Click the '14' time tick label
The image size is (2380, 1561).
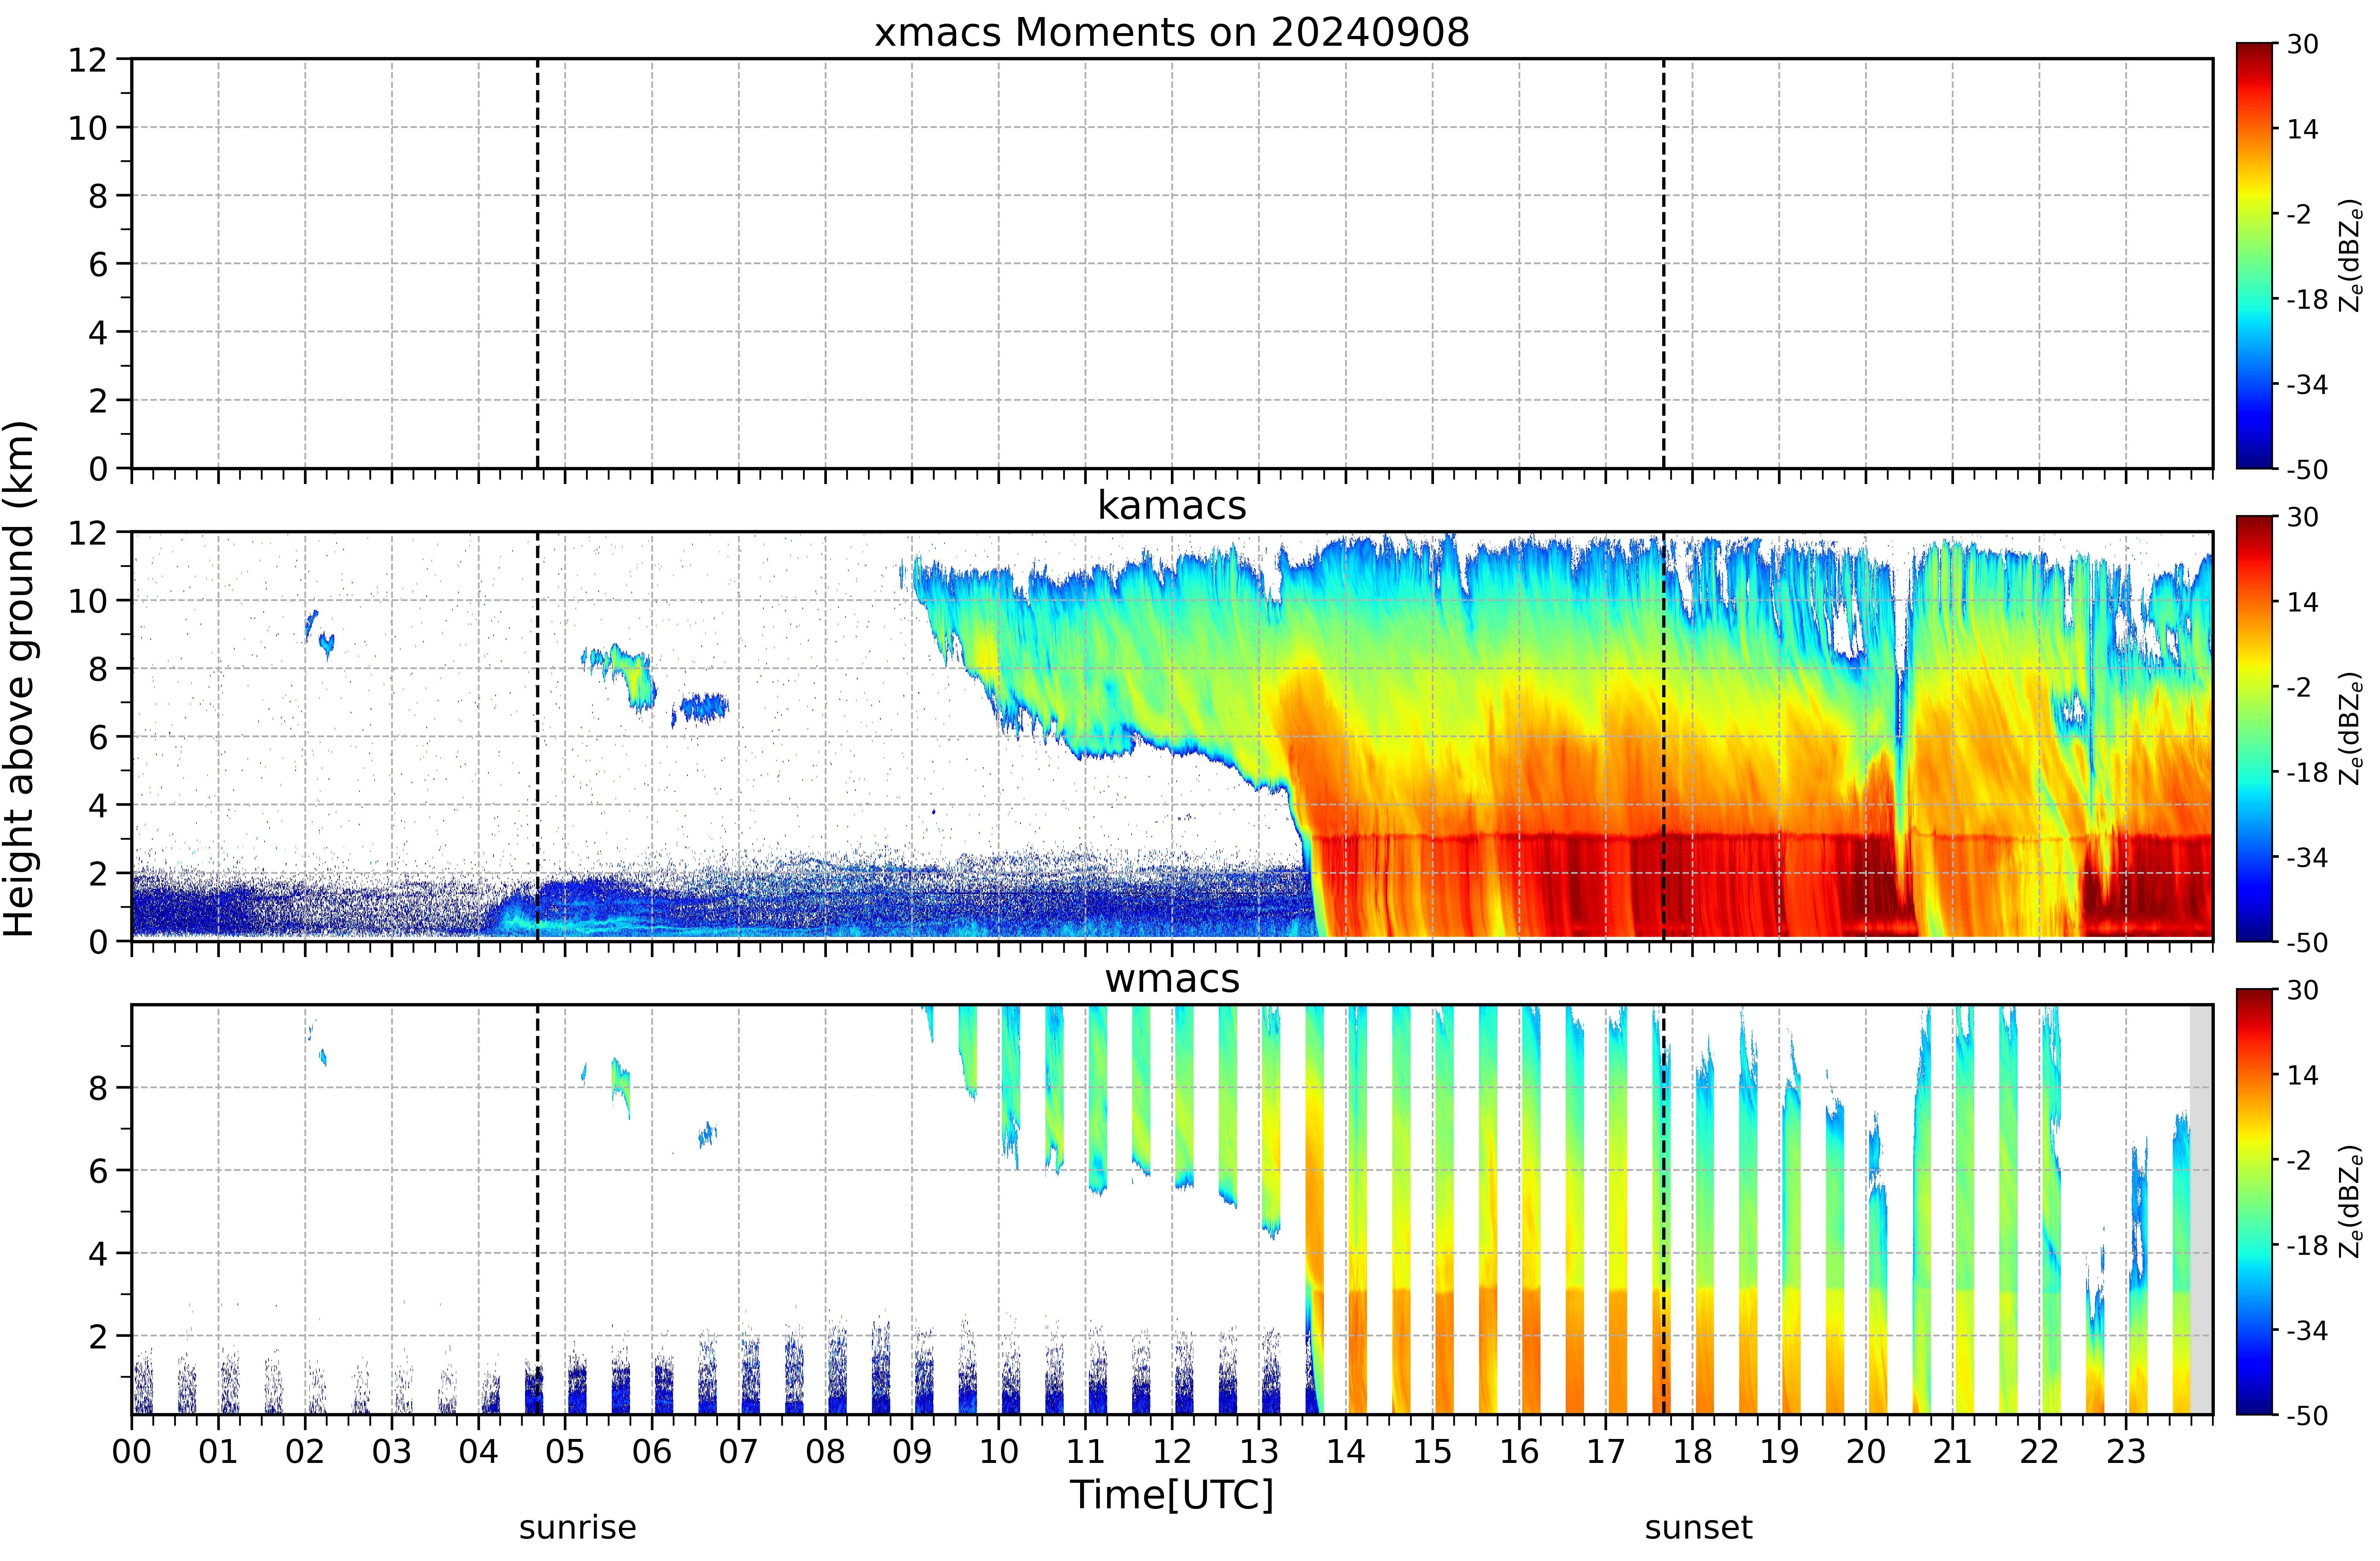(1346, 1451)
